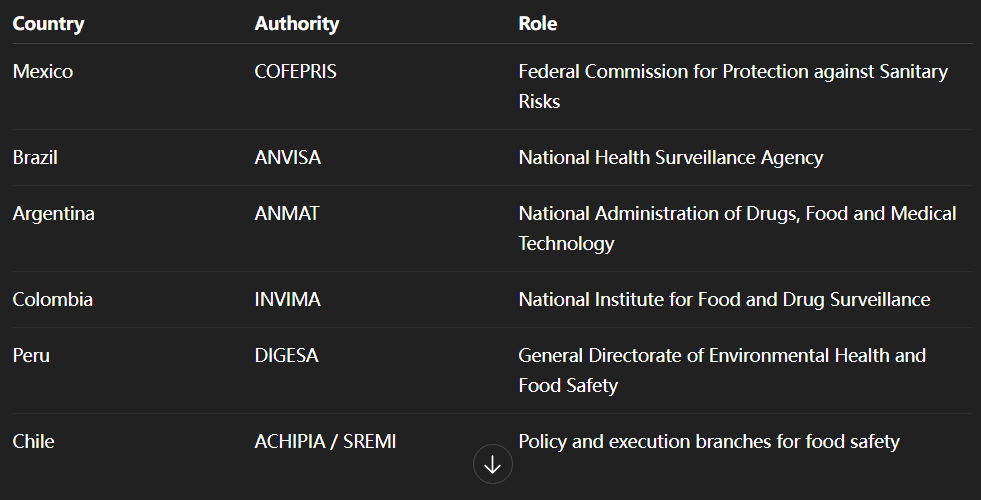
Task: Click National Institute for Food and Drug Surveillance
Action: click(x=724, y=300)
